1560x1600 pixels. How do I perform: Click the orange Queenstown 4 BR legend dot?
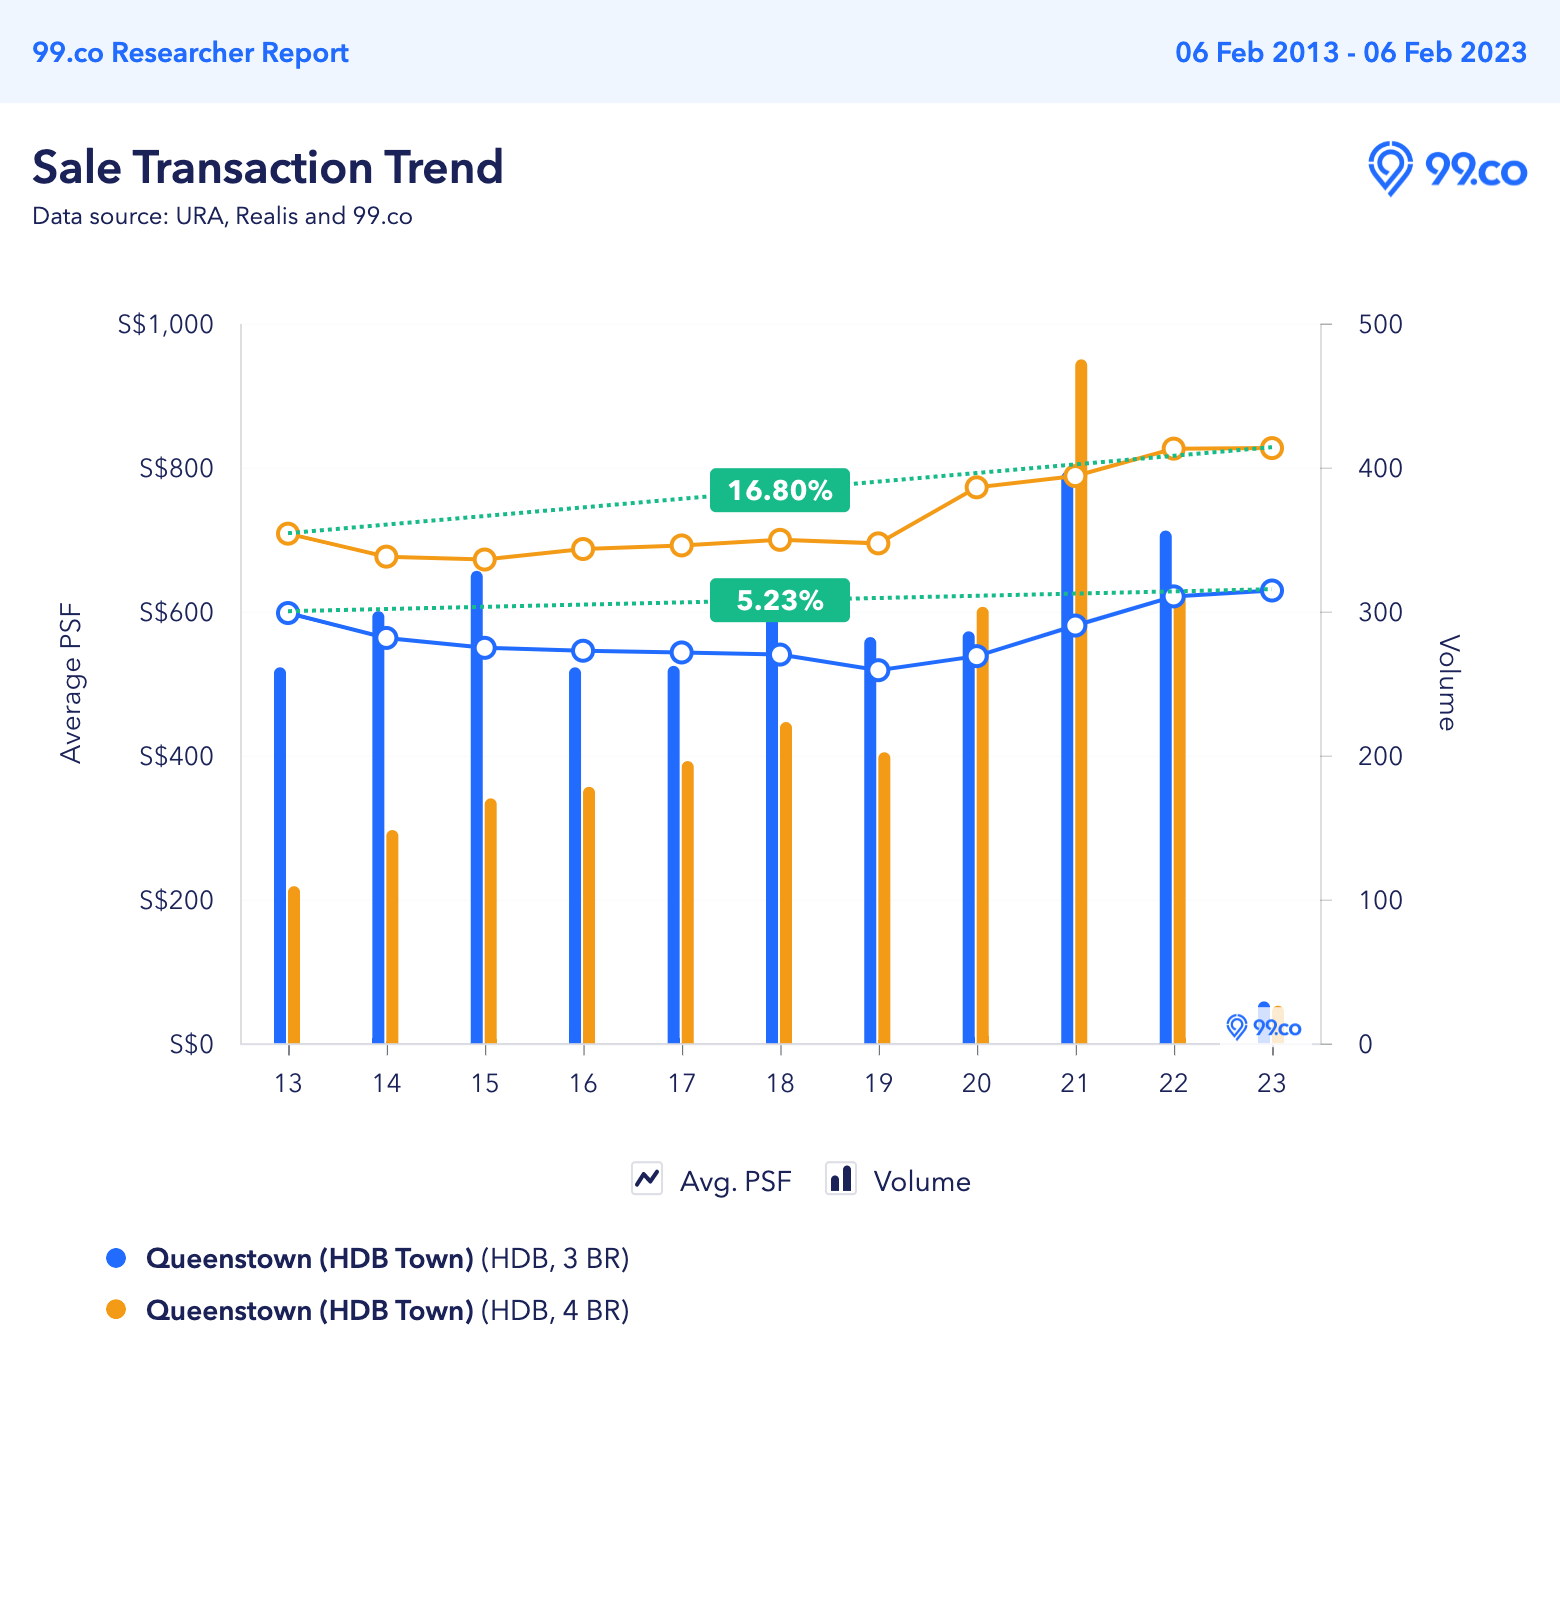[116, 1309]
